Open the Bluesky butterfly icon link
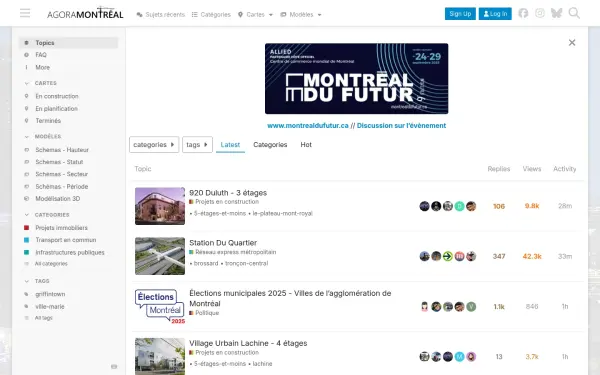 pyautogui.click(x=556, y=13)
